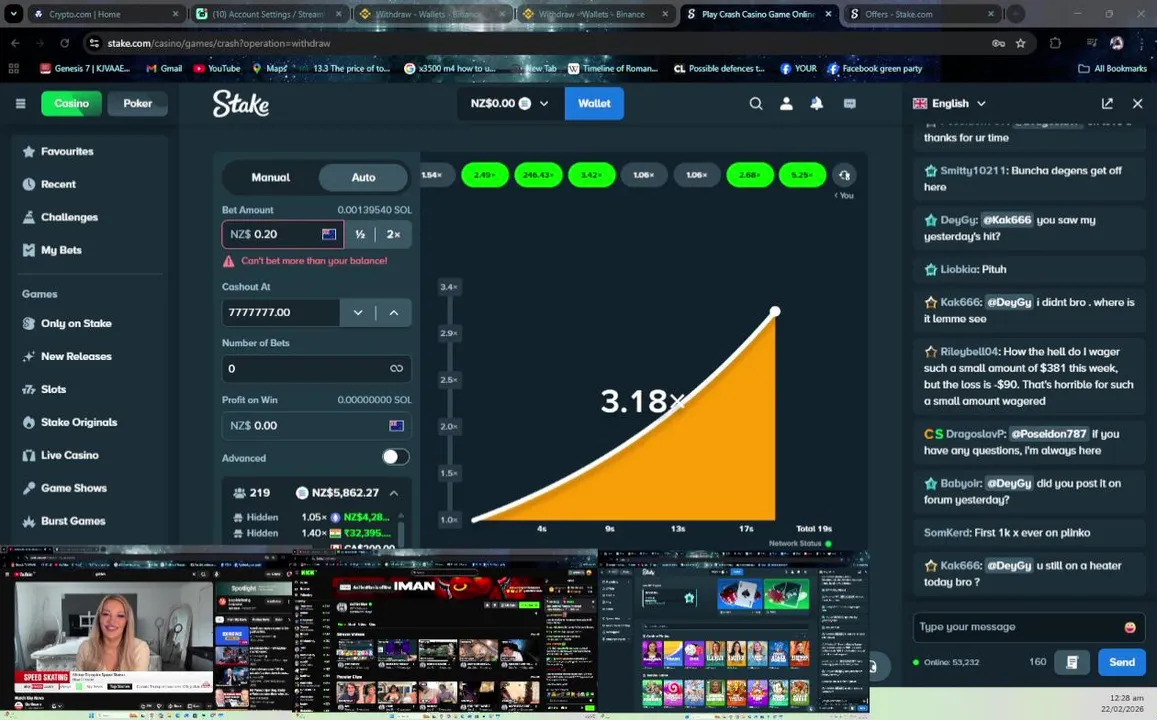Open the emoji picker in chat
1157x720 pixels.
1130,627
